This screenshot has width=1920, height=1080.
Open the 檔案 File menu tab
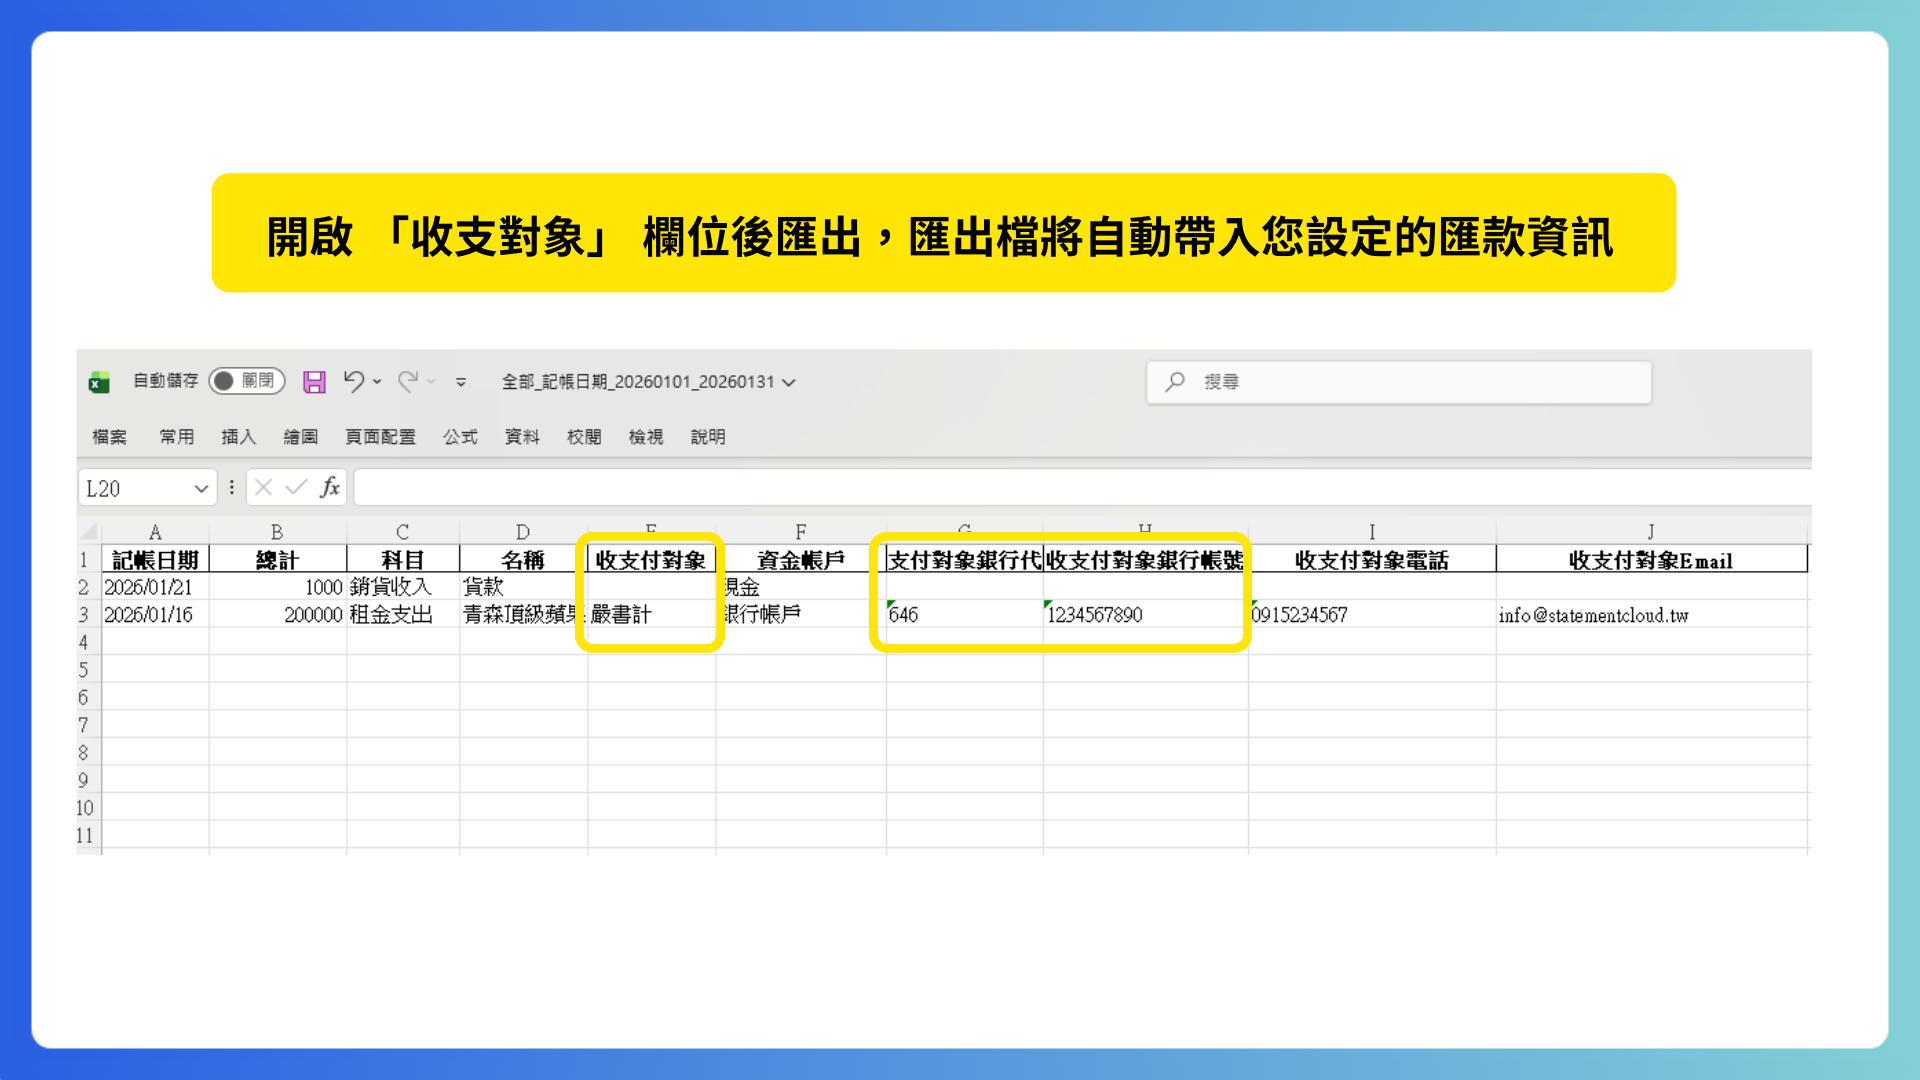(109, 437)
